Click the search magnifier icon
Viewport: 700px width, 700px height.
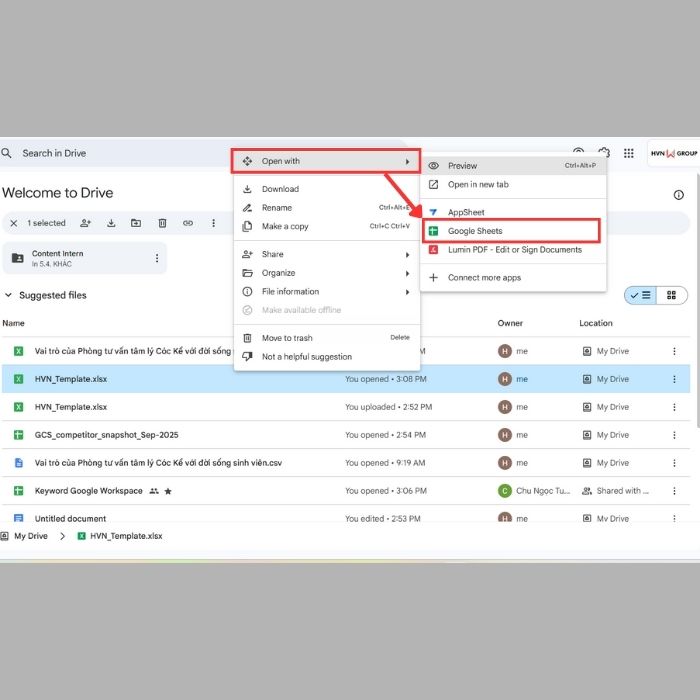pos(6,153)
